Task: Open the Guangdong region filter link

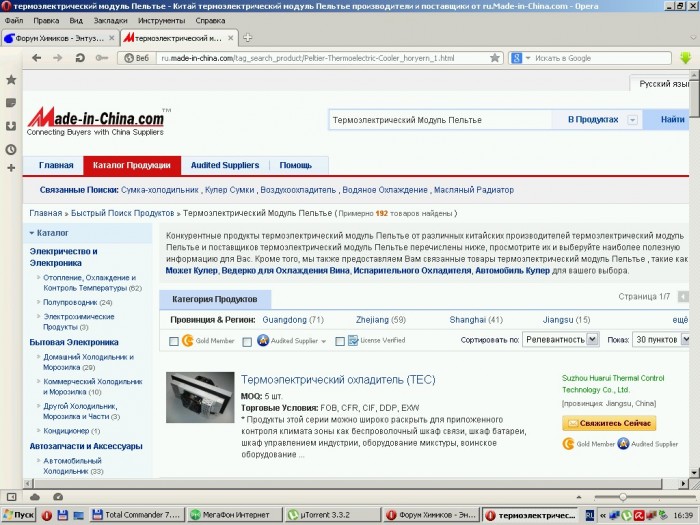Action: 292,319
